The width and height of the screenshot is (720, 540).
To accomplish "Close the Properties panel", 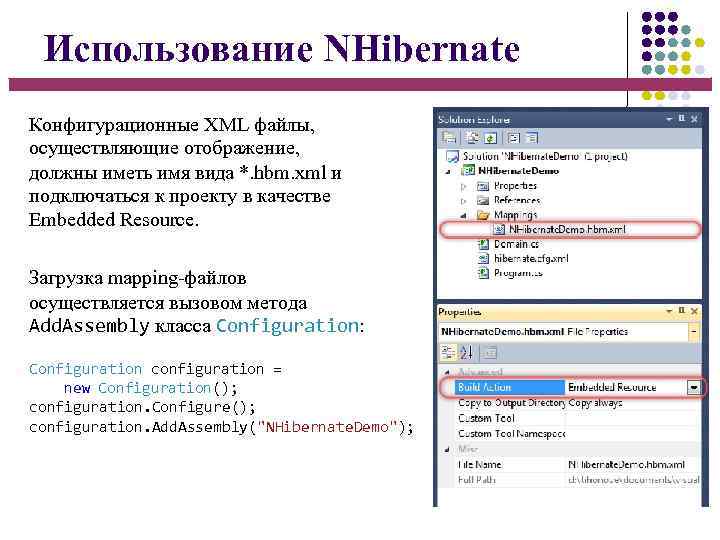I will click(x=694, y=311).
